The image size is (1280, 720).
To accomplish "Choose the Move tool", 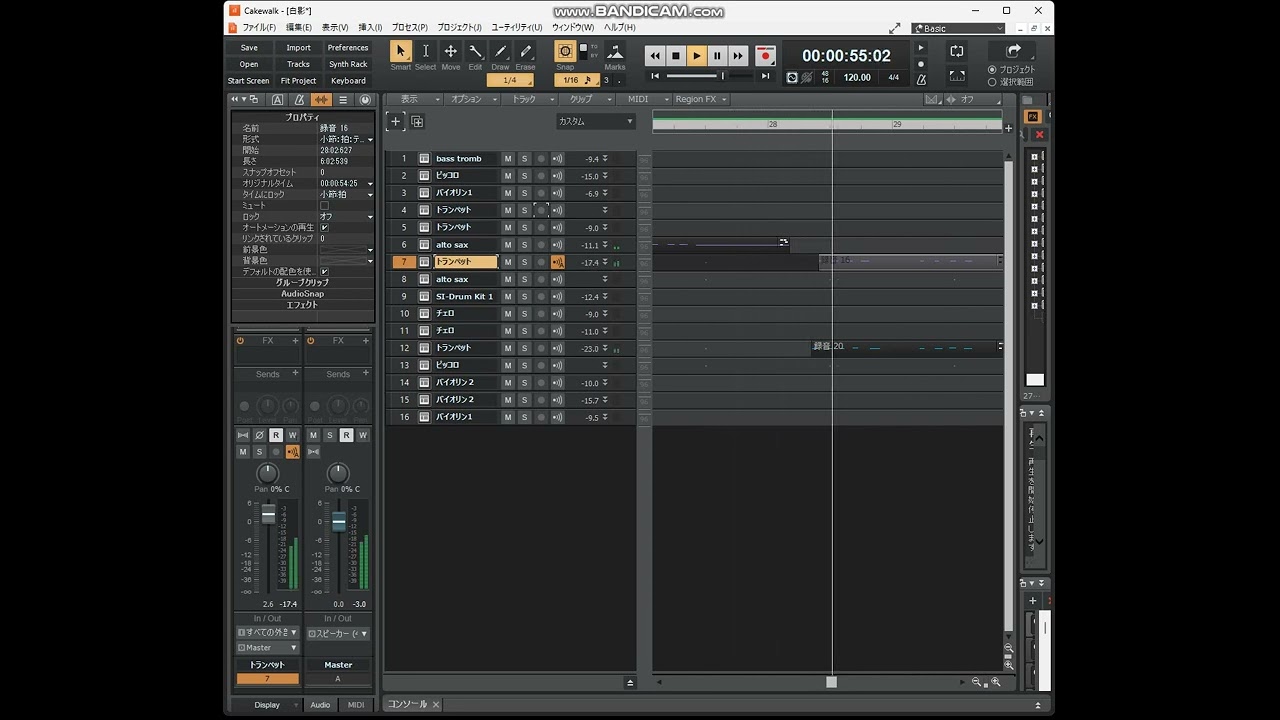I will pyautogui.click(x=451, y=52).
